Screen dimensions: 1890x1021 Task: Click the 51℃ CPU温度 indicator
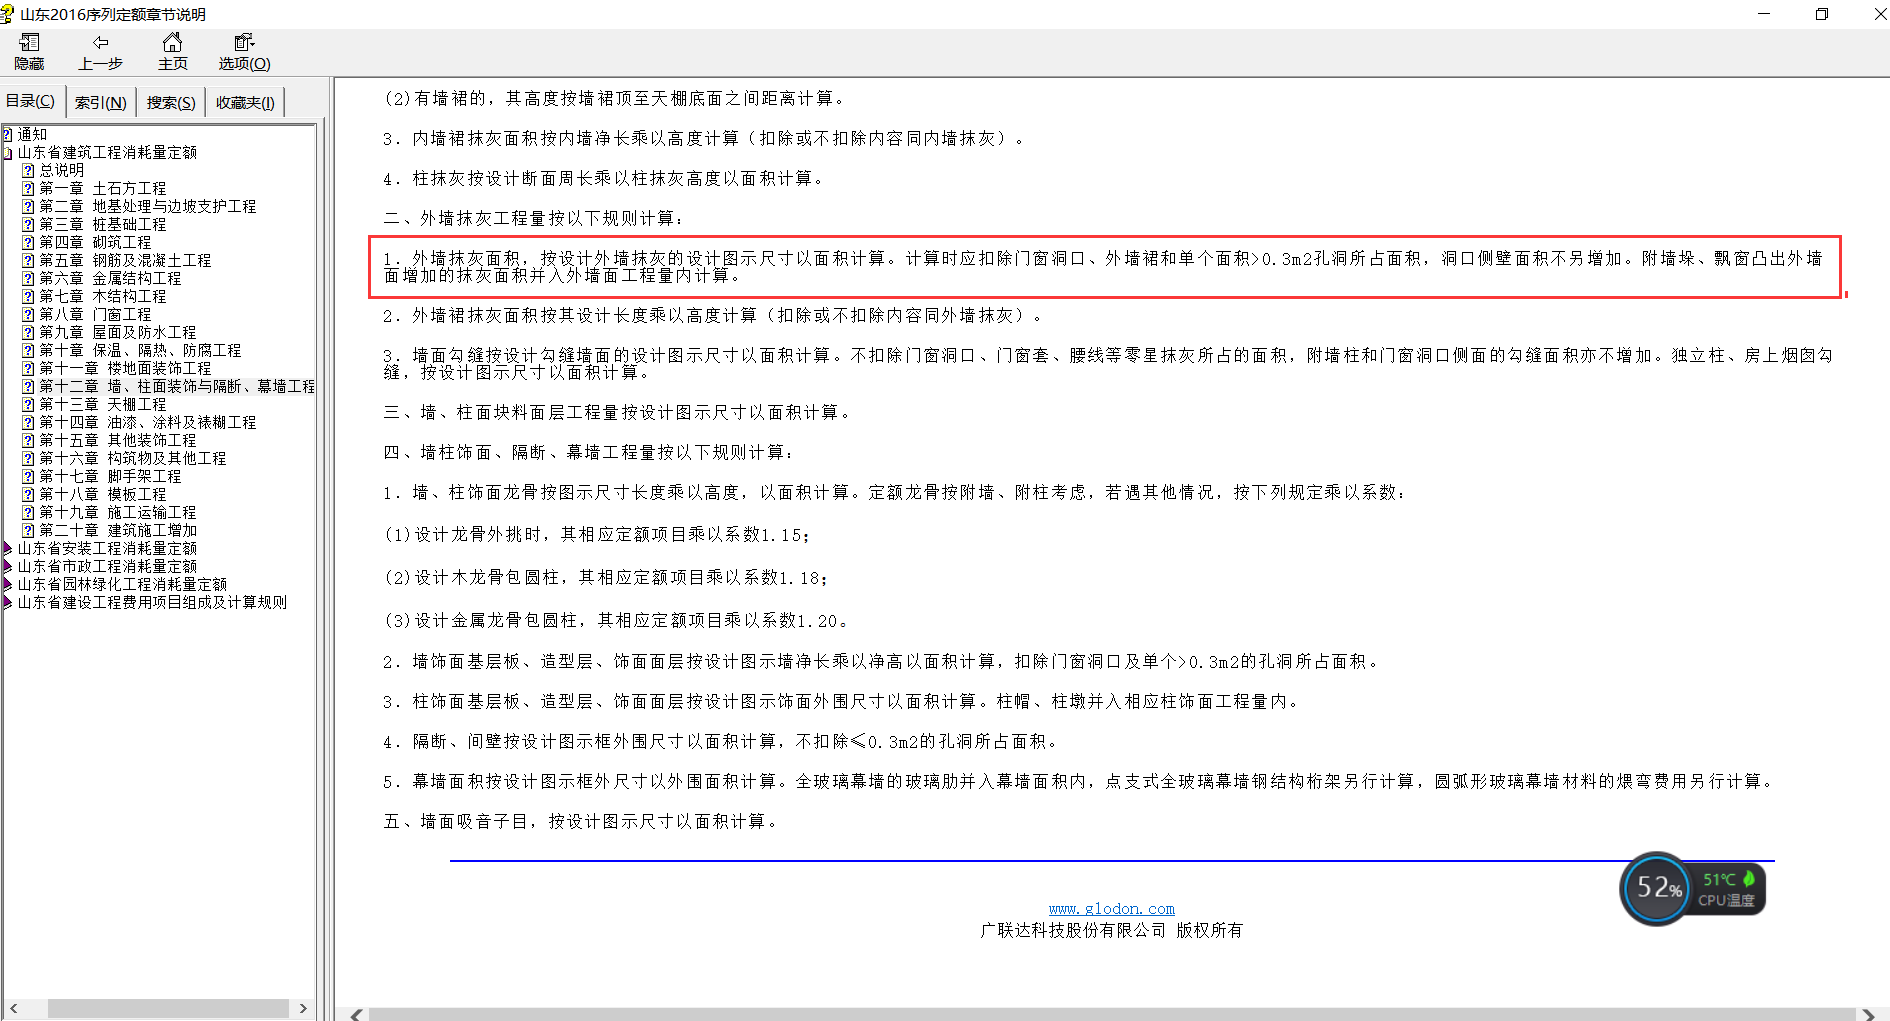pyautogui.click(x=1729, y=889)
